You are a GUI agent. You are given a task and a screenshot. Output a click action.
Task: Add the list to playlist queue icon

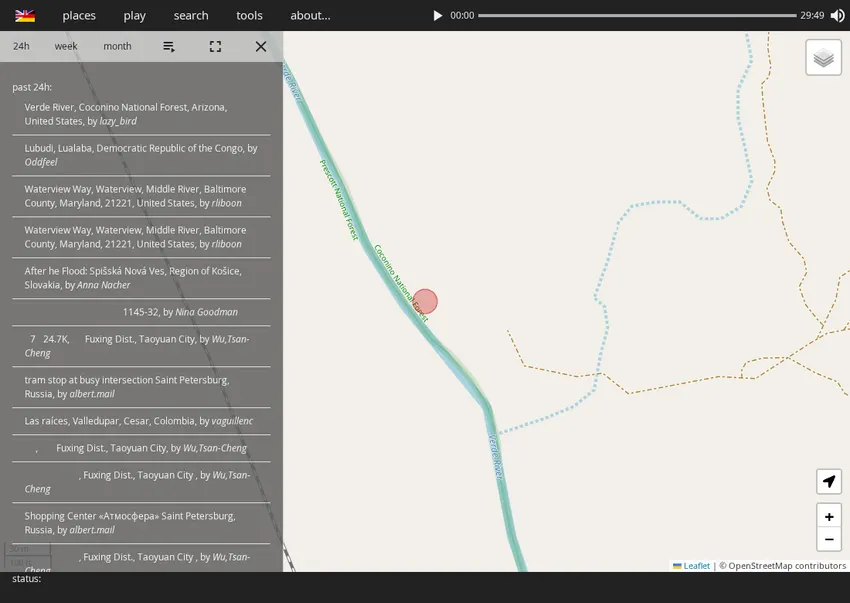[169, 47]
